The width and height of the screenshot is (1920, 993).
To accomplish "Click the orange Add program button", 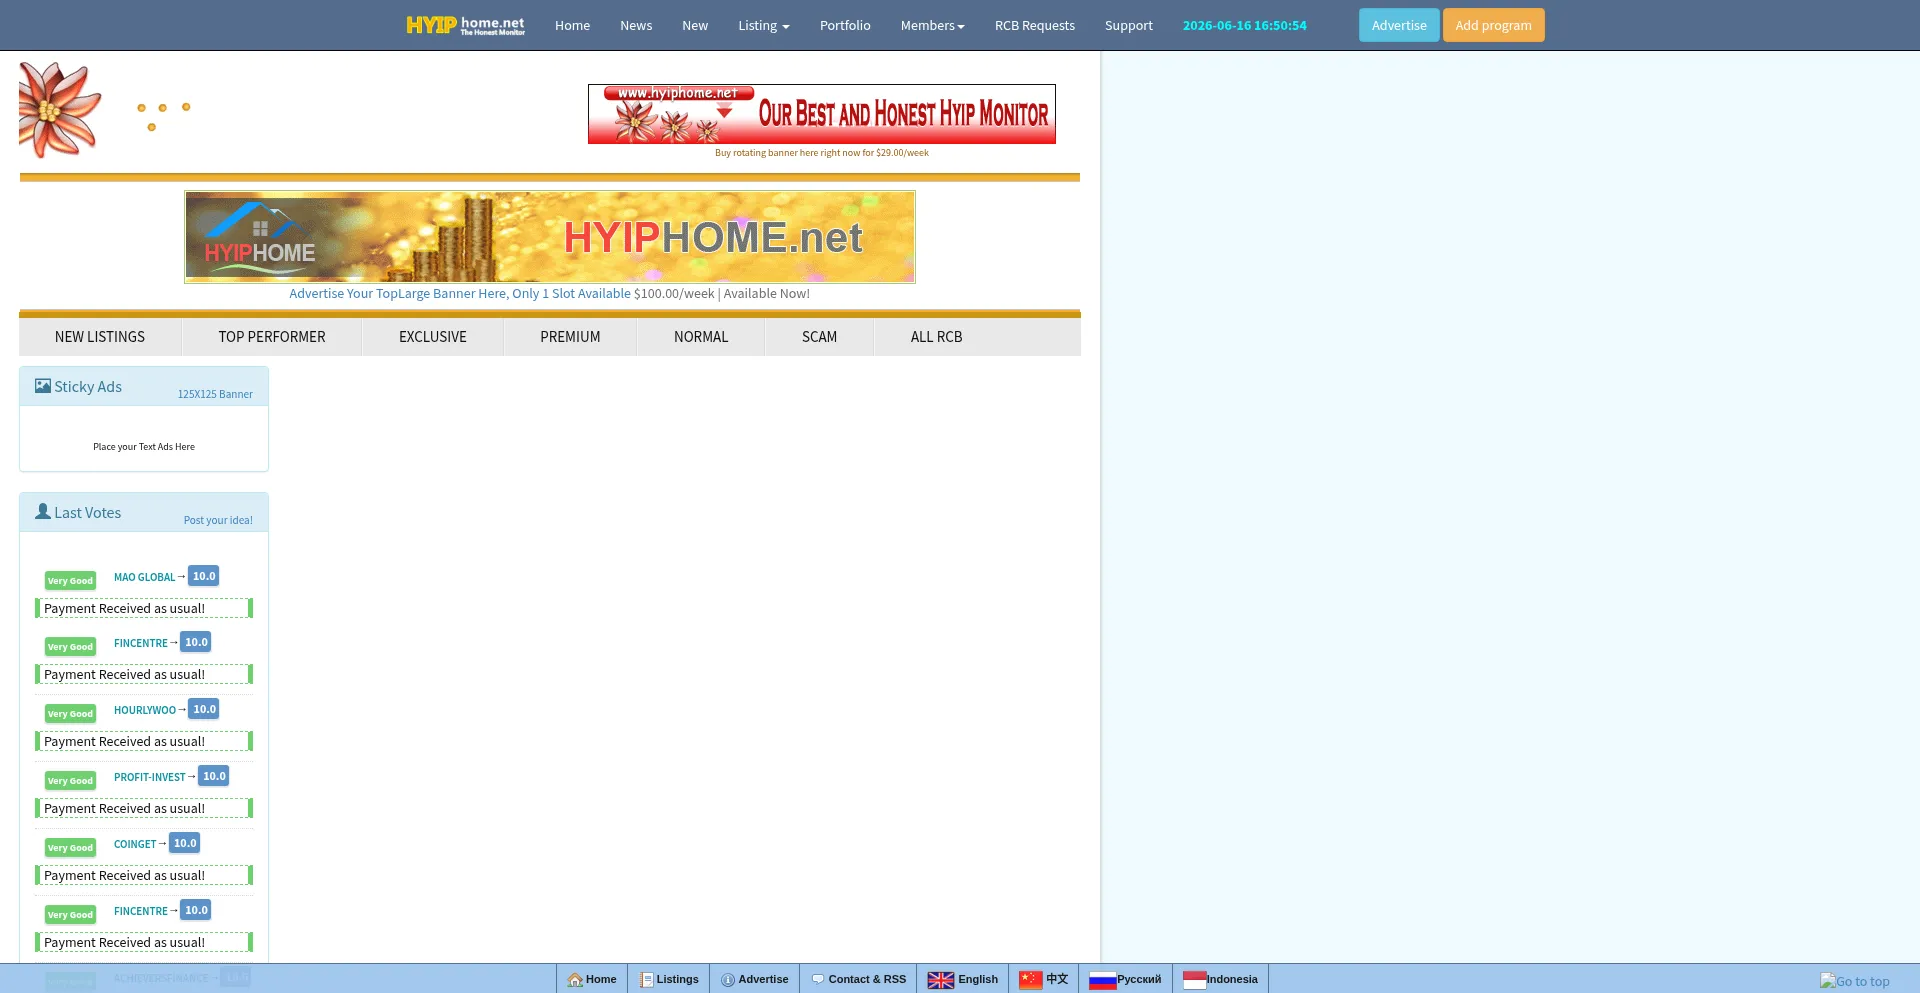I will point(1493,25).
